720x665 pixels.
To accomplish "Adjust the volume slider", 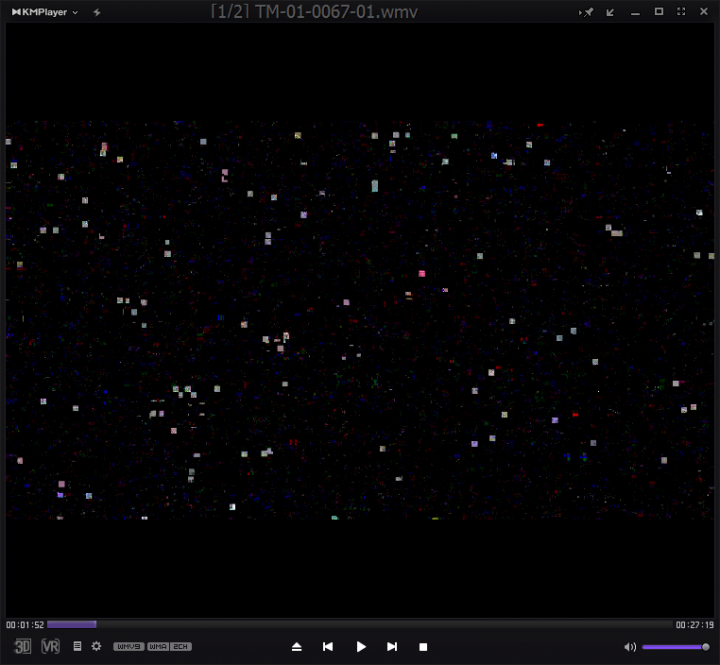I will click(675, 647).
